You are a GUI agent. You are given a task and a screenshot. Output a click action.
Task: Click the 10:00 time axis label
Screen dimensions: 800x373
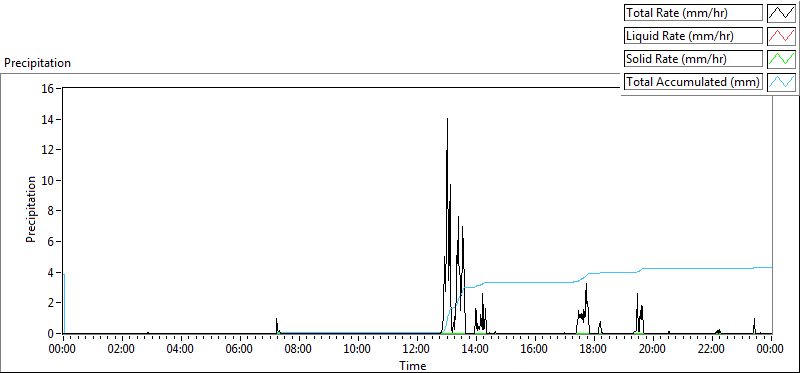coord(358,349)
